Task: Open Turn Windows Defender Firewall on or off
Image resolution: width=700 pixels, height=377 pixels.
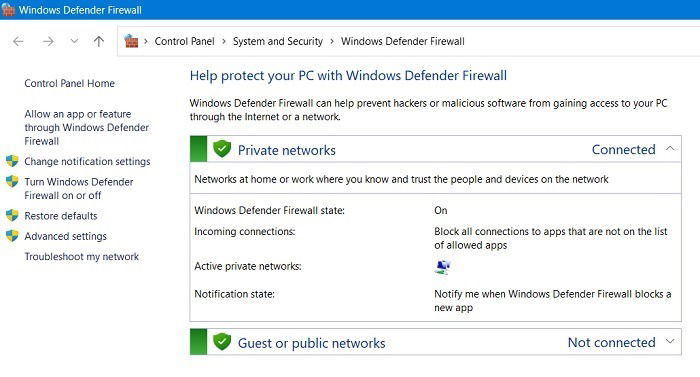Action: click(x=79, y=188)
